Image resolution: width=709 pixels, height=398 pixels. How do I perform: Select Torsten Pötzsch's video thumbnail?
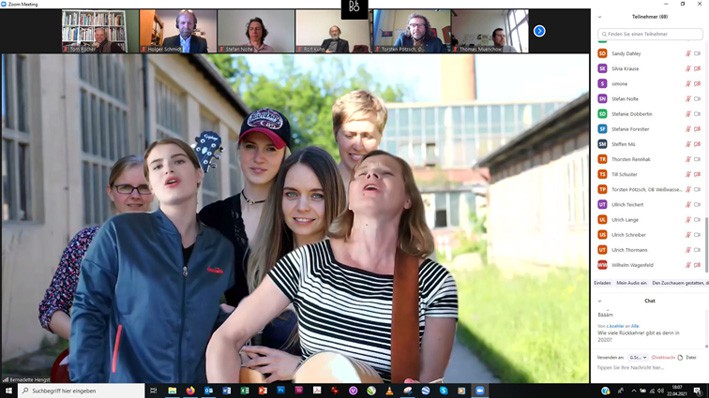pos(411,31)
